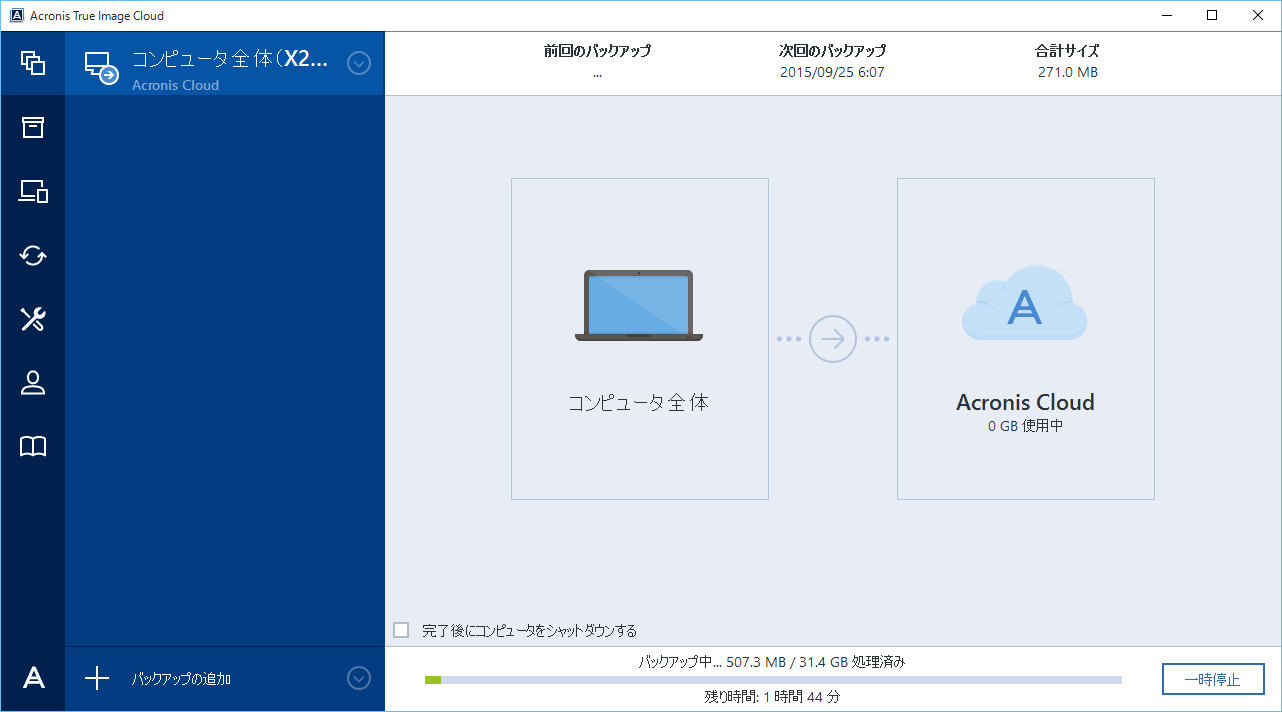1282x712 pixels.
Task: Open the Archive section in sidebar
Action: coord(33,127)
